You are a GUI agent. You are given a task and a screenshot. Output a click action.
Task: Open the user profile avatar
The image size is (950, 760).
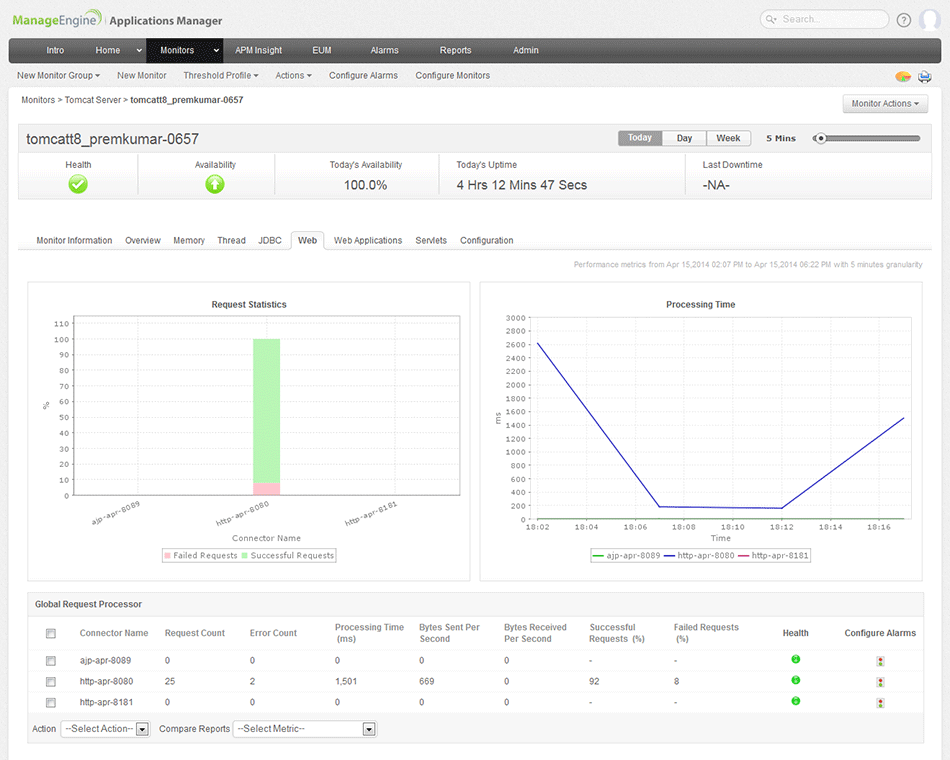(x=929, y=19)
